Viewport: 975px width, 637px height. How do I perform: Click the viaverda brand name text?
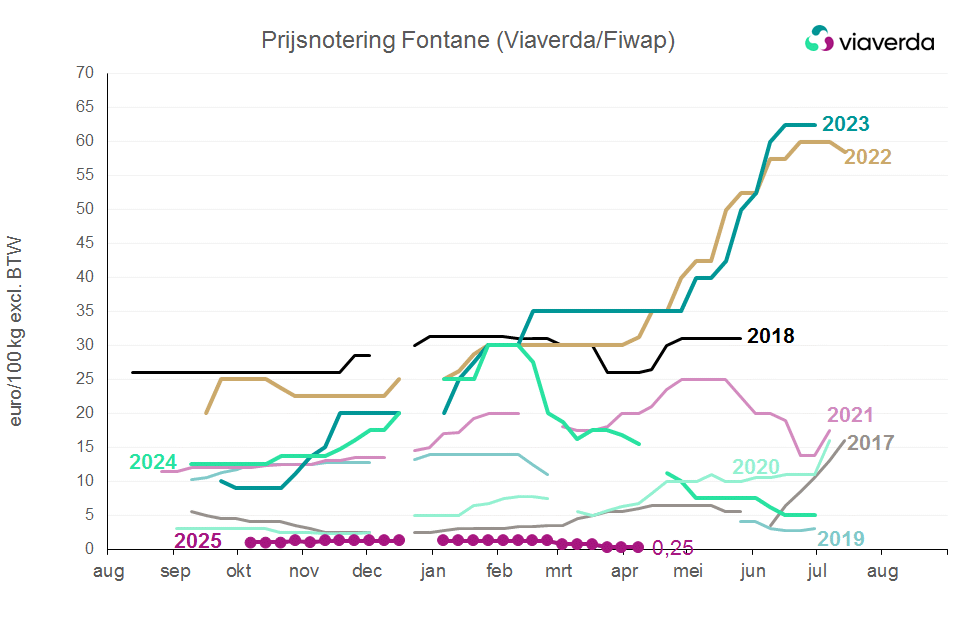[x=885, y=42]
